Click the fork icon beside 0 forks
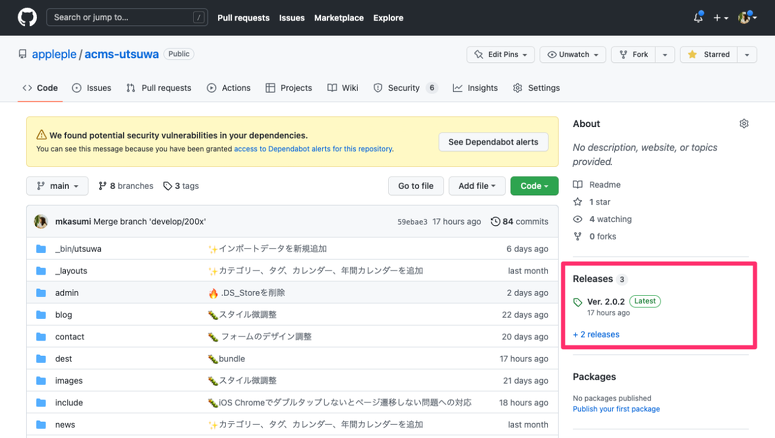The image size is (775, 438). coord(577,236)
